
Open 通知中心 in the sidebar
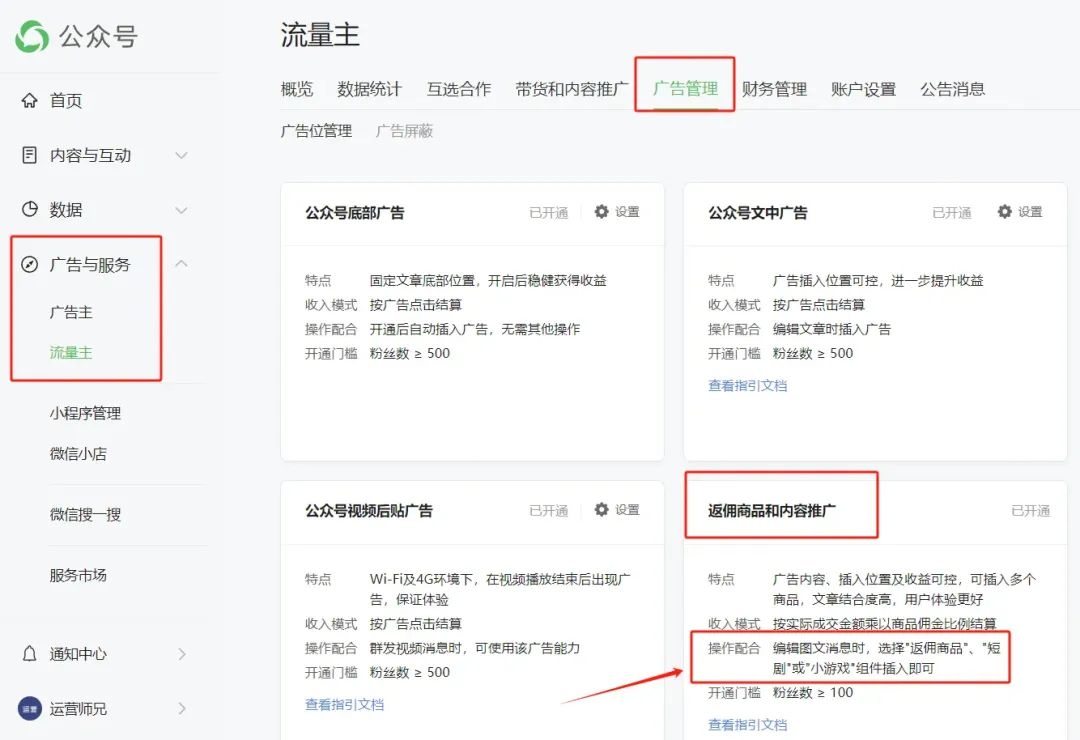coord(78,653)
